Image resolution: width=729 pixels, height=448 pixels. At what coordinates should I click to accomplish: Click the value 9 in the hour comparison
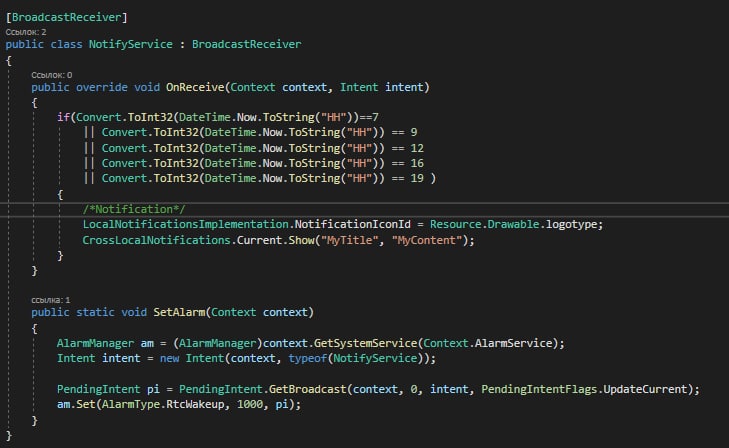(x=414, y=132)
